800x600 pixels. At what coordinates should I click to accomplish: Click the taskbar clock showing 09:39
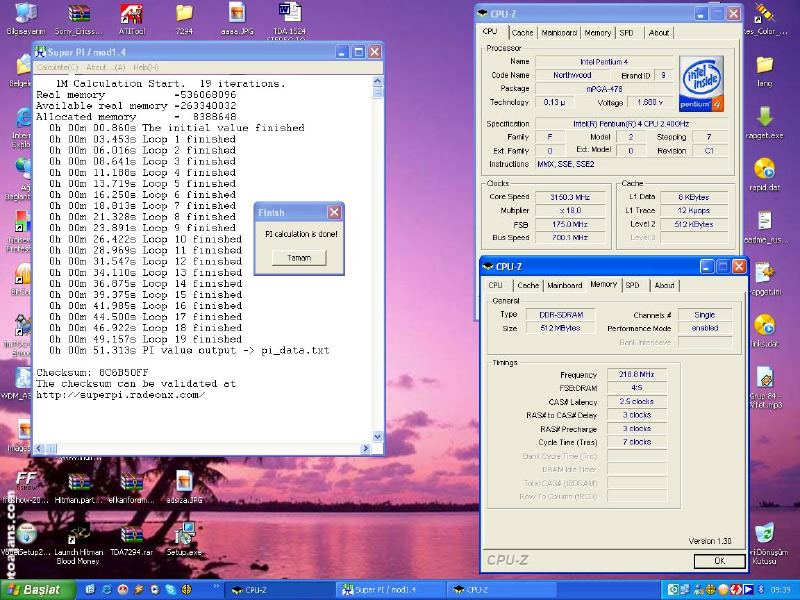[x=781, y=590]
